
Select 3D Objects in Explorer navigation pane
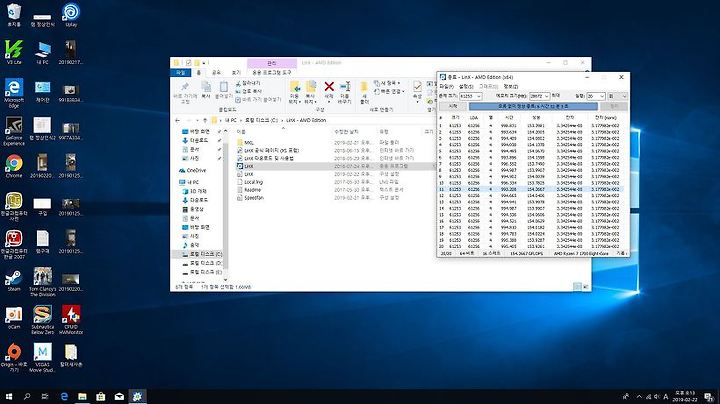195,191
